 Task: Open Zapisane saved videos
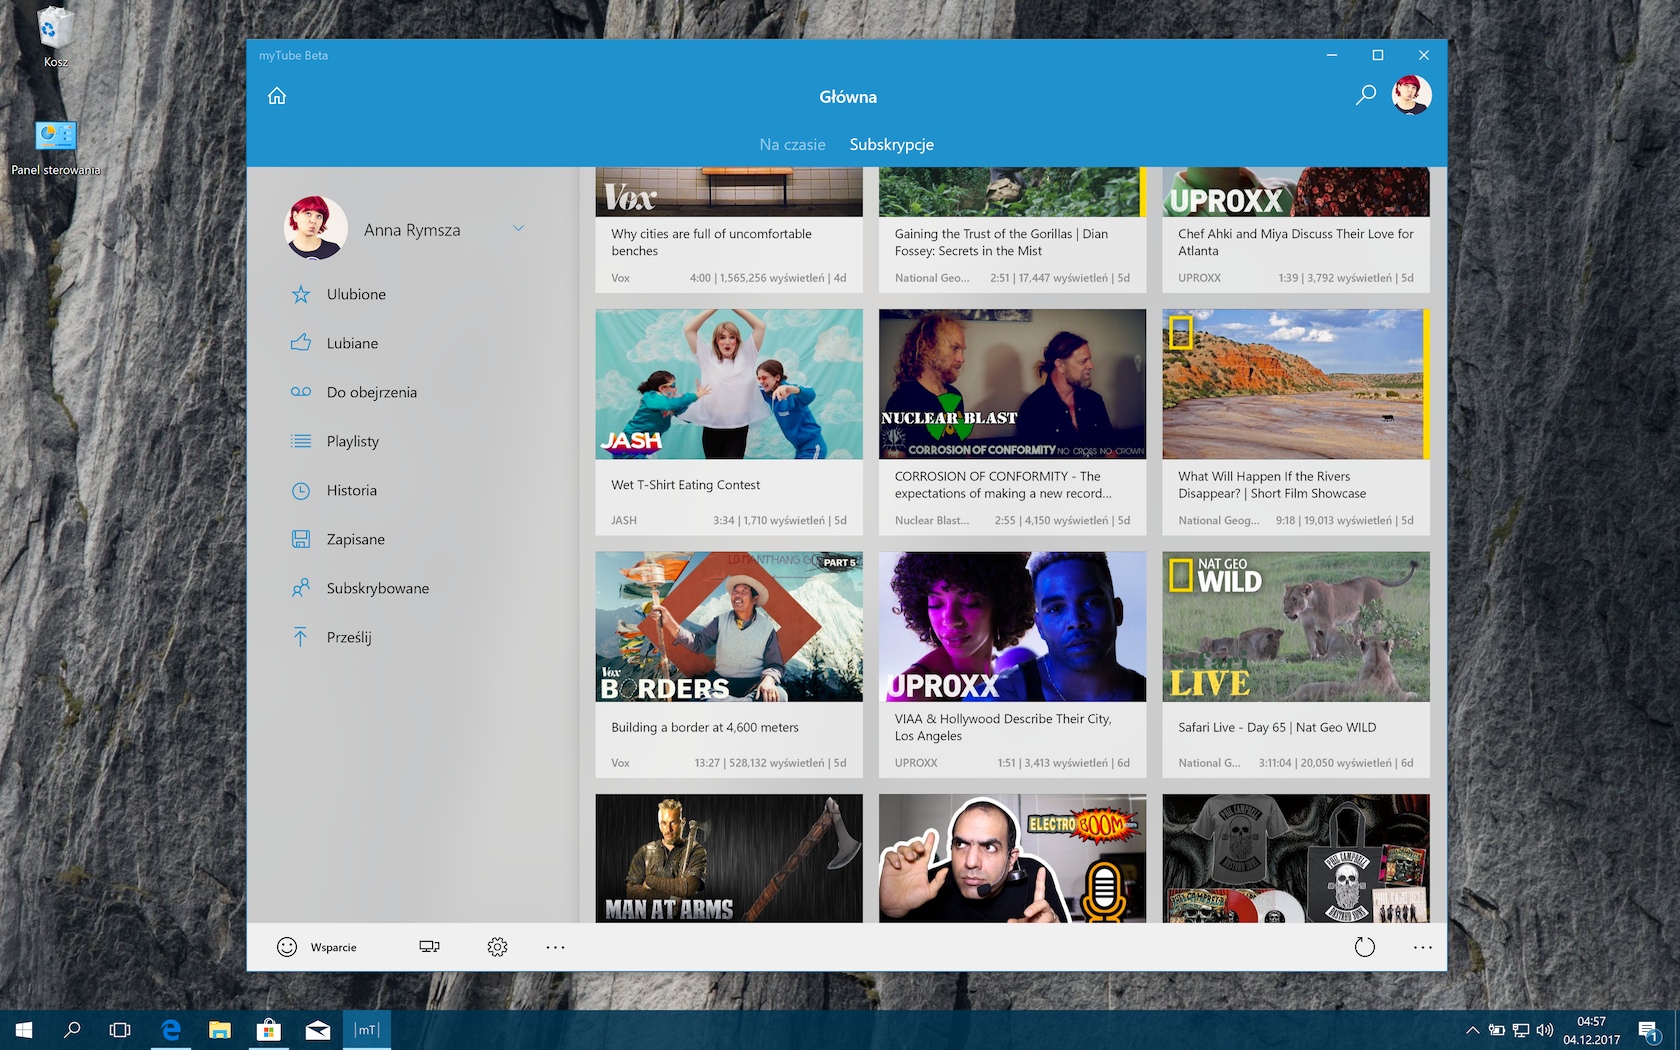[355, 539]
